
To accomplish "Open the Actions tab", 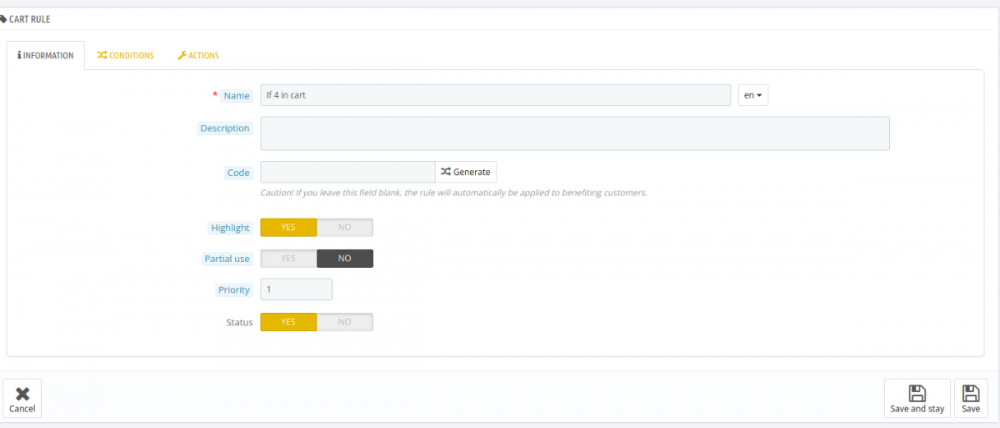I will coord(198,56).
